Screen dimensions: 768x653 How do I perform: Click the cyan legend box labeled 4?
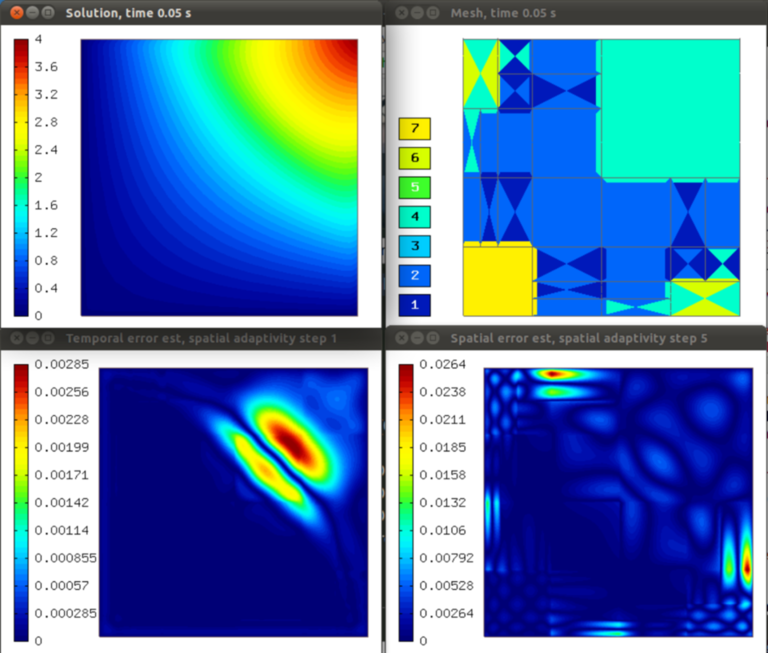(x=414, y=216)
